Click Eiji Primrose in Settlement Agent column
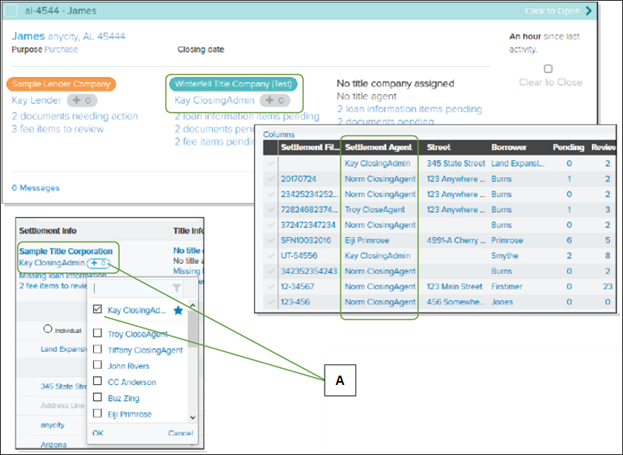Viewport: 623px width, 455px height. pos(367,240)
